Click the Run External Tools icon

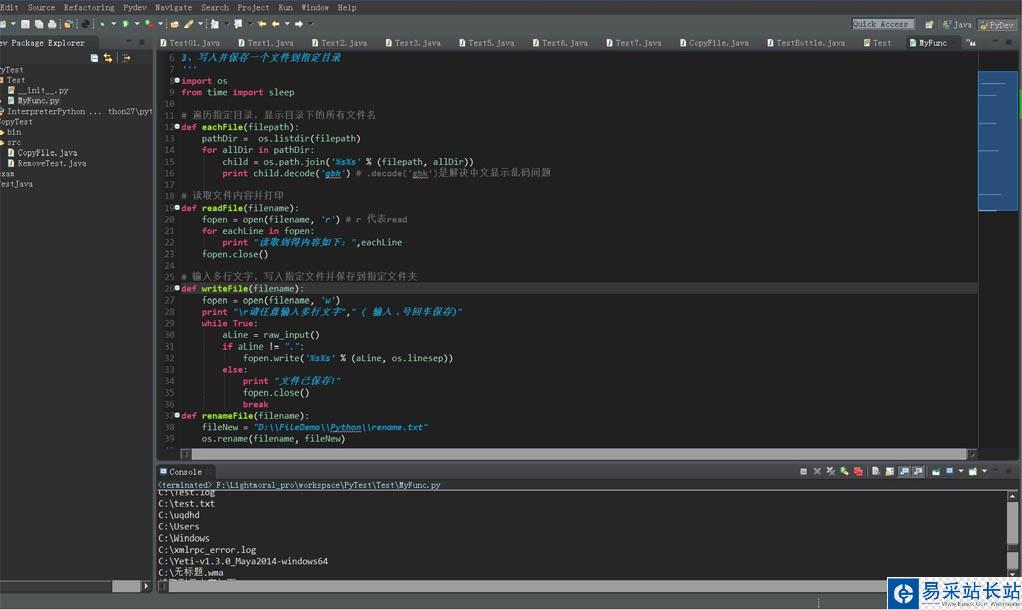pyautogui.click(x=149, y=24)
